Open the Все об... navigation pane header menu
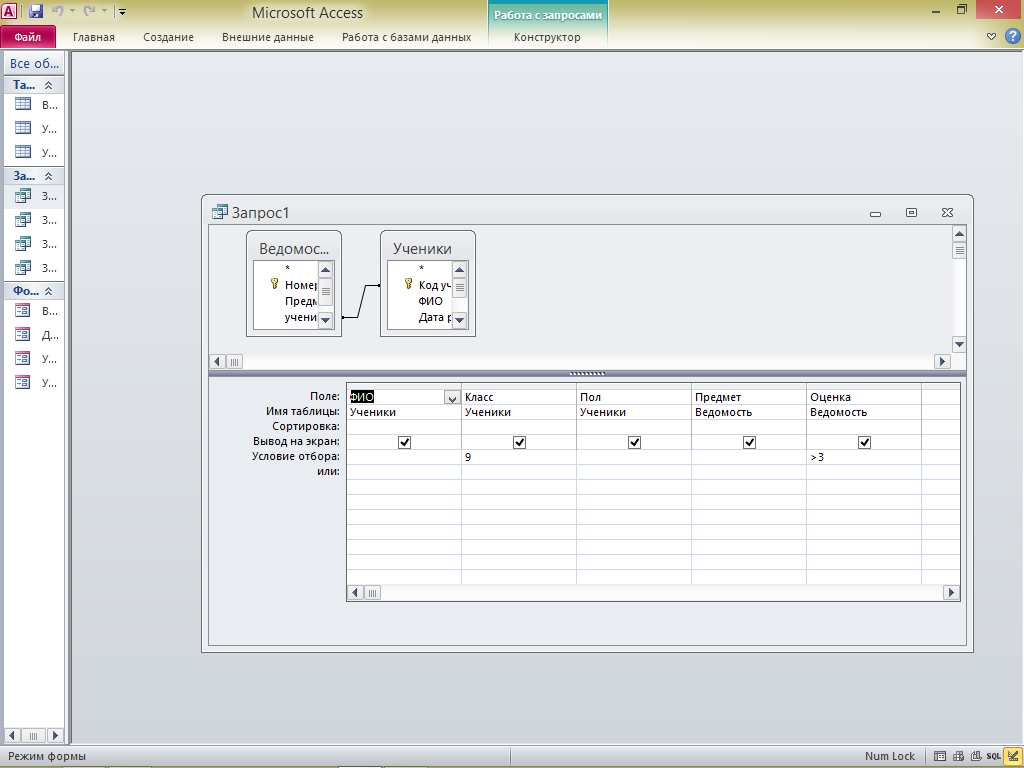Image resolution: width=1024 pixels, height=768 pixels. [34, 63]
